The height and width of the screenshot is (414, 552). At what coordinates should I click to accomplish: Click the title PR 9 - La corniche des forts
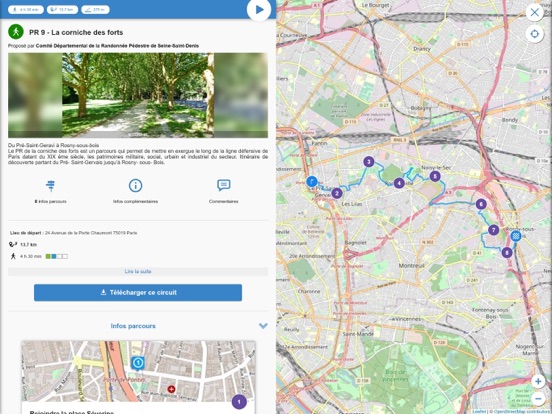coord(76,32)
